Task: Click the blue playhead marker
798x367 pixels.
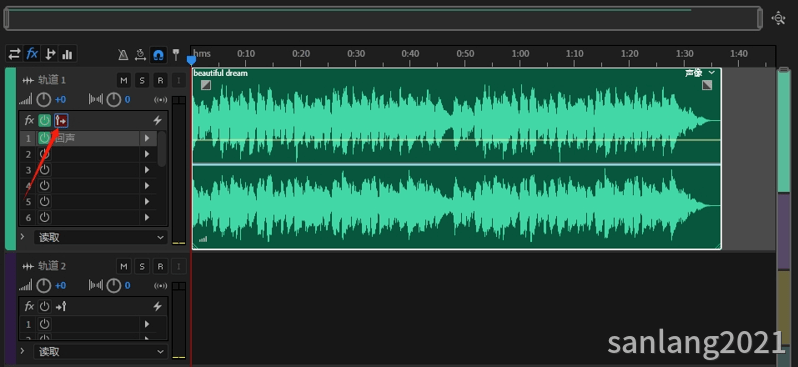Action: [191, 60]
